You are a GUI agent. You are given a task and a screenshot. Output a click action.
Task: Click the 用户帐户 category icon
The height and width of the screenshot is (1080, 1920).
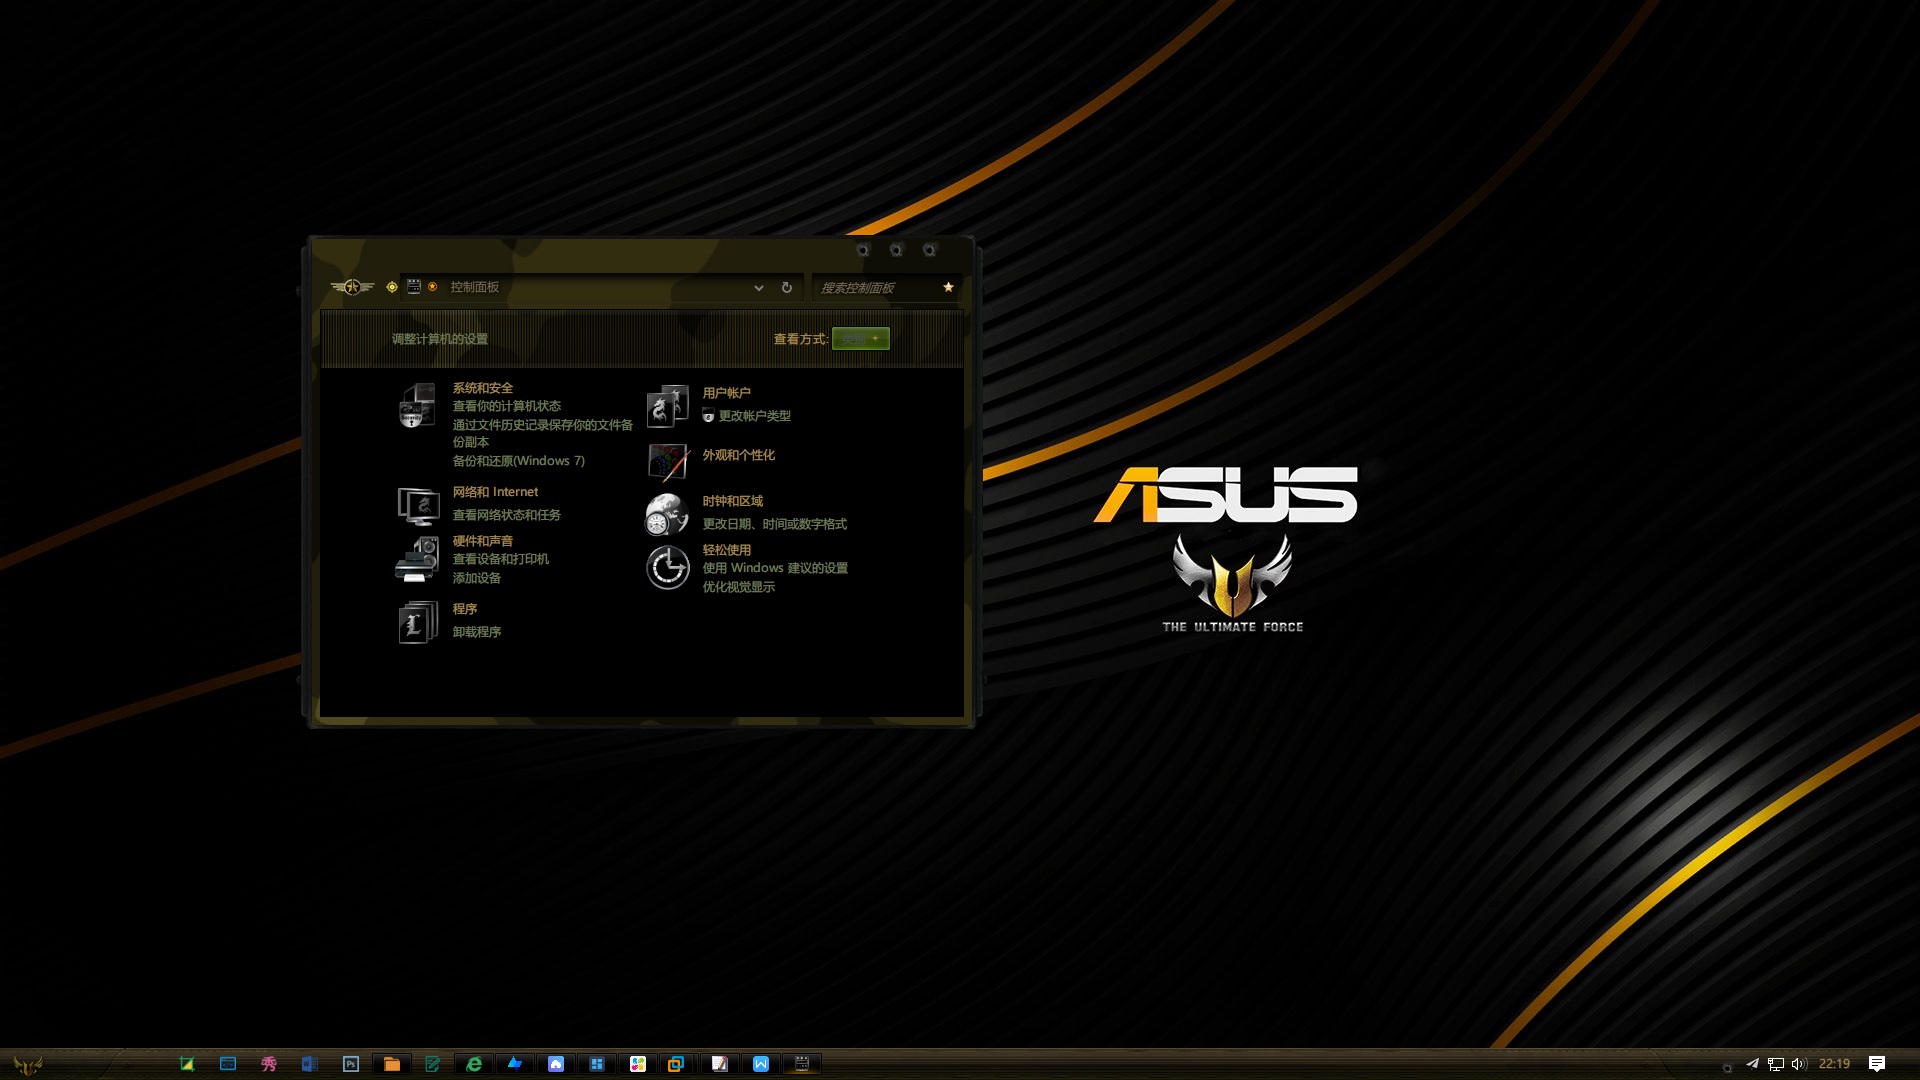pyautogui.click(x=667, y=406)
